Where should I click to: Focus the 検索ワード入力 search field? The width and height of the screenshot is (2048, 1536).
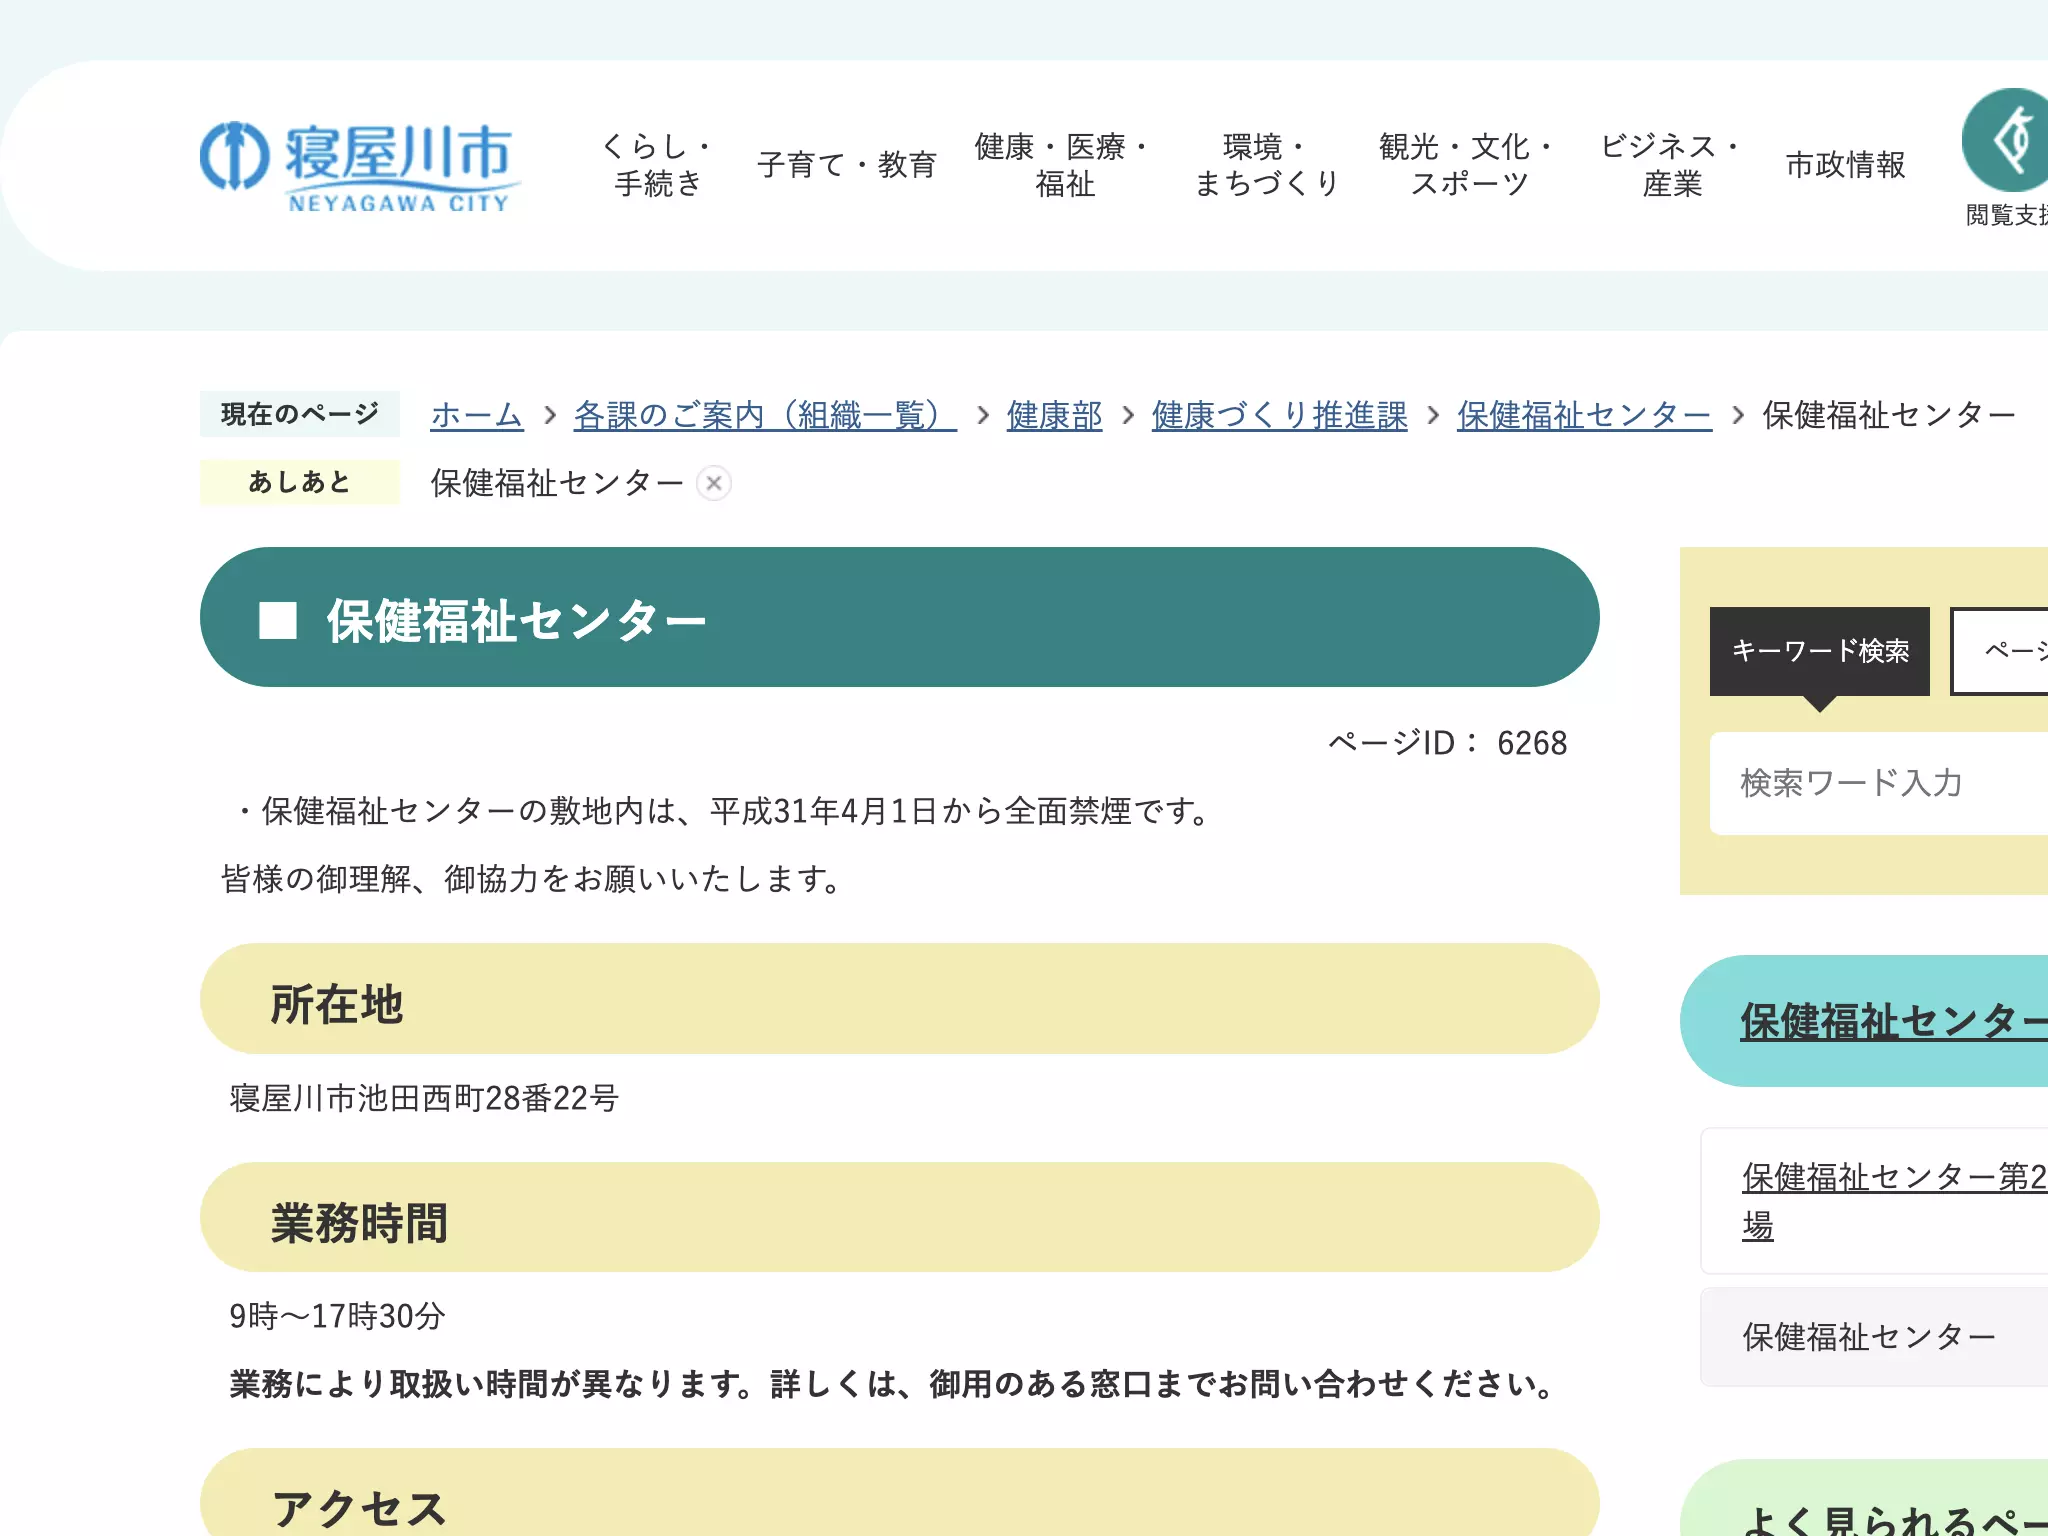(1880, 783)
